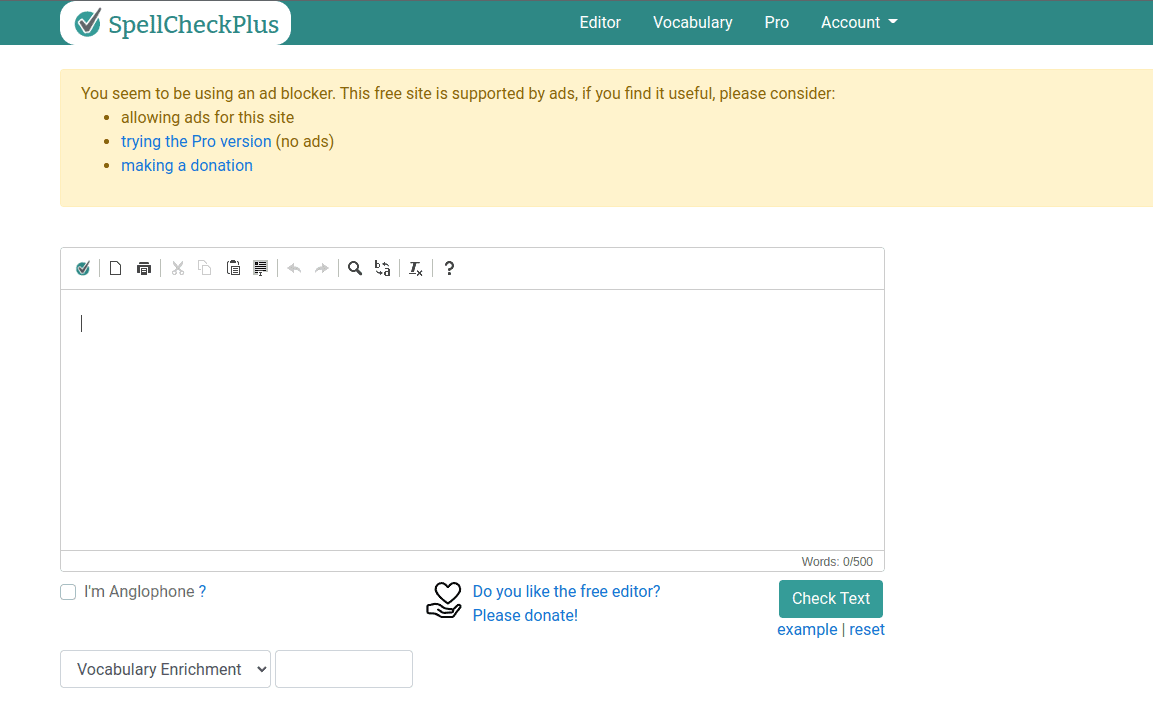
Task: Click inside the main text editor area
Action: click(472, 420)
